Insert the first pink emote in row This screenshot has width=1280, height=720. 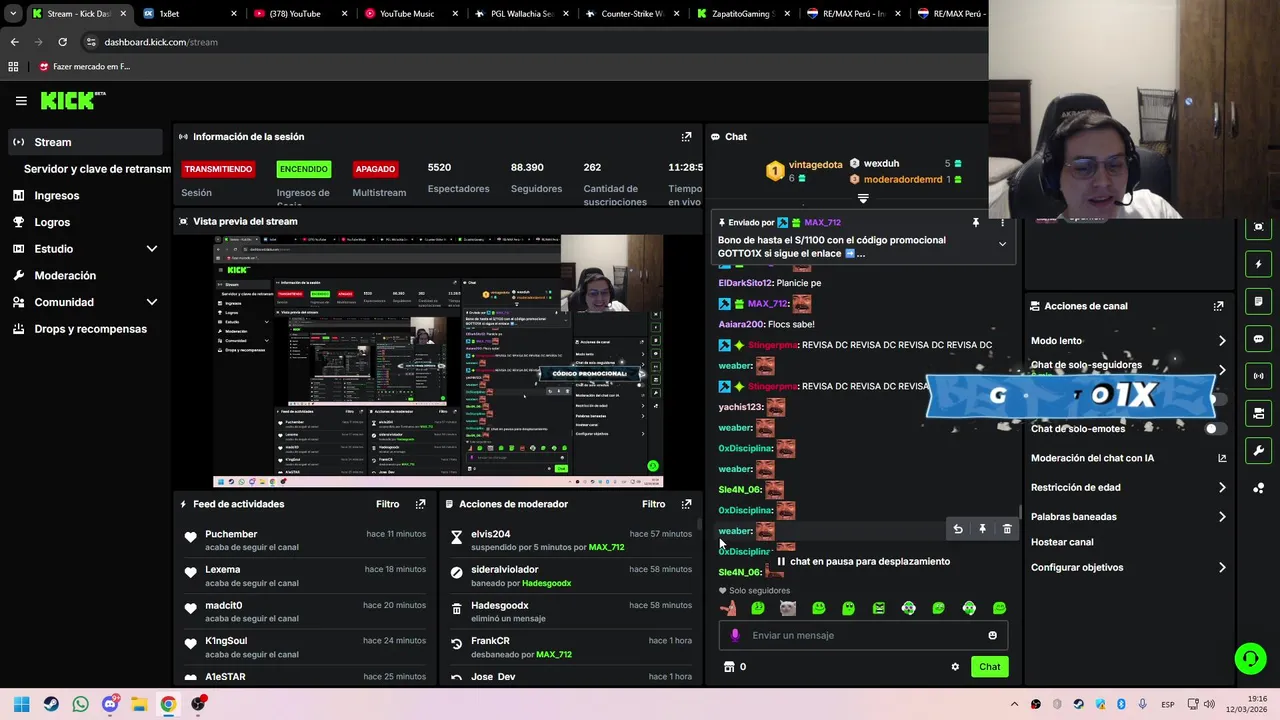pyautogui.click(x=728, y=608)
